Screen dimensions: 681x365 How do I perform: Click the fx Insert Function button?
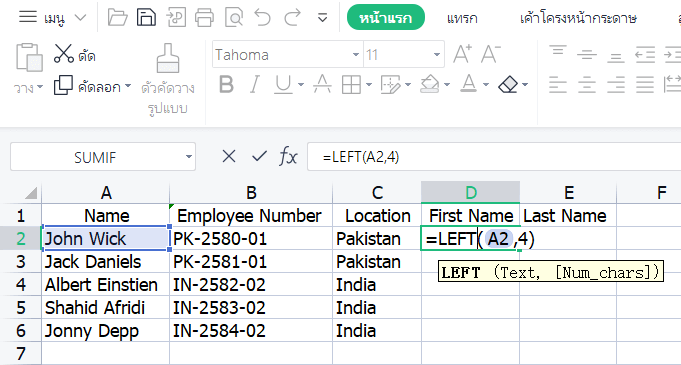tap(288, 156)
